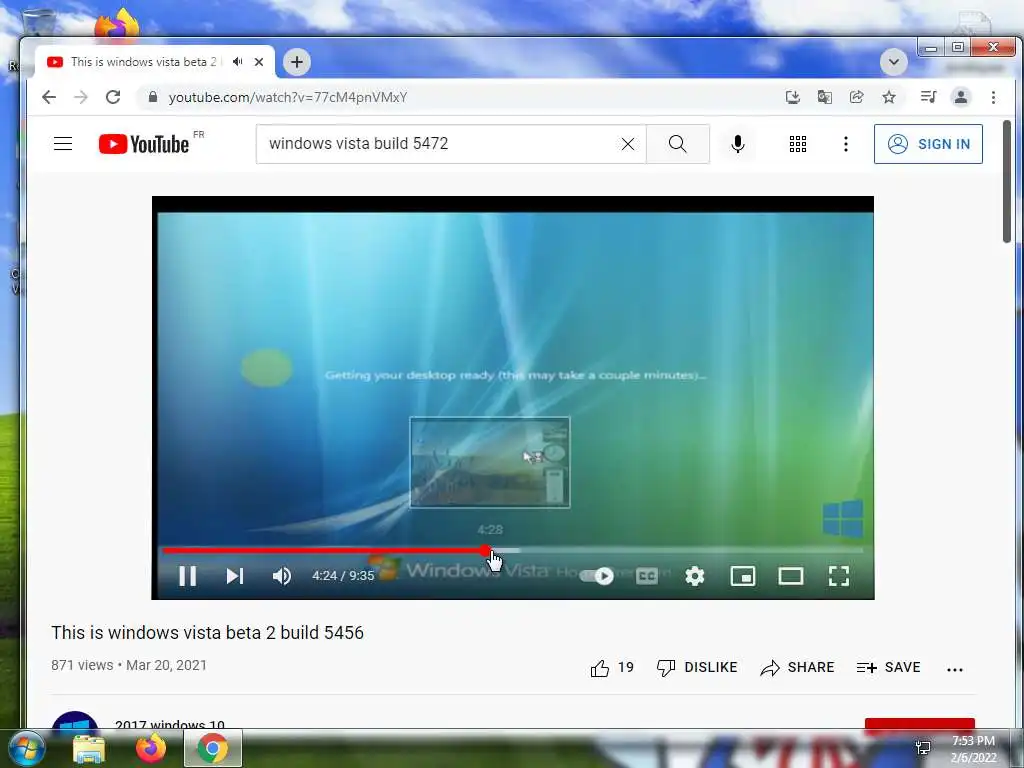The height and width of the screenshot is (768, 1024).
Task: Open the YouTube apps grid
Action: (798, 144)
